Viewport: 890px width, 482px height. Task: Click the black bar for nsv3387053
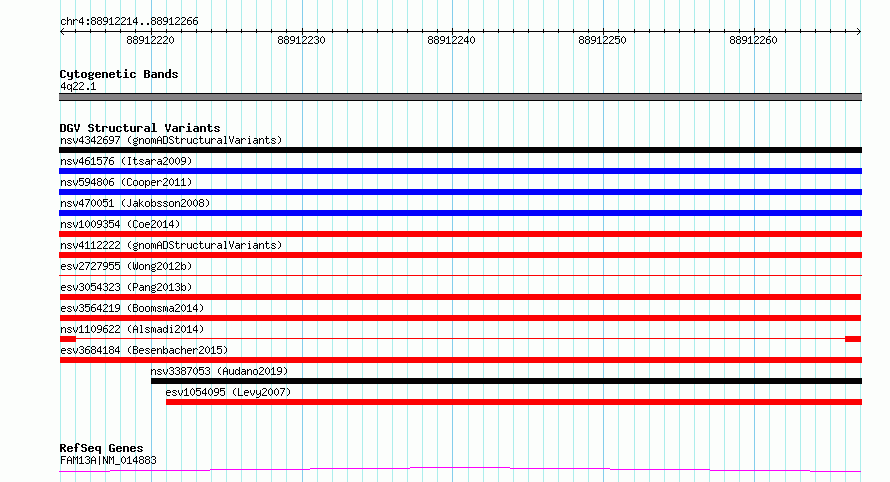[x=506, y=381]
